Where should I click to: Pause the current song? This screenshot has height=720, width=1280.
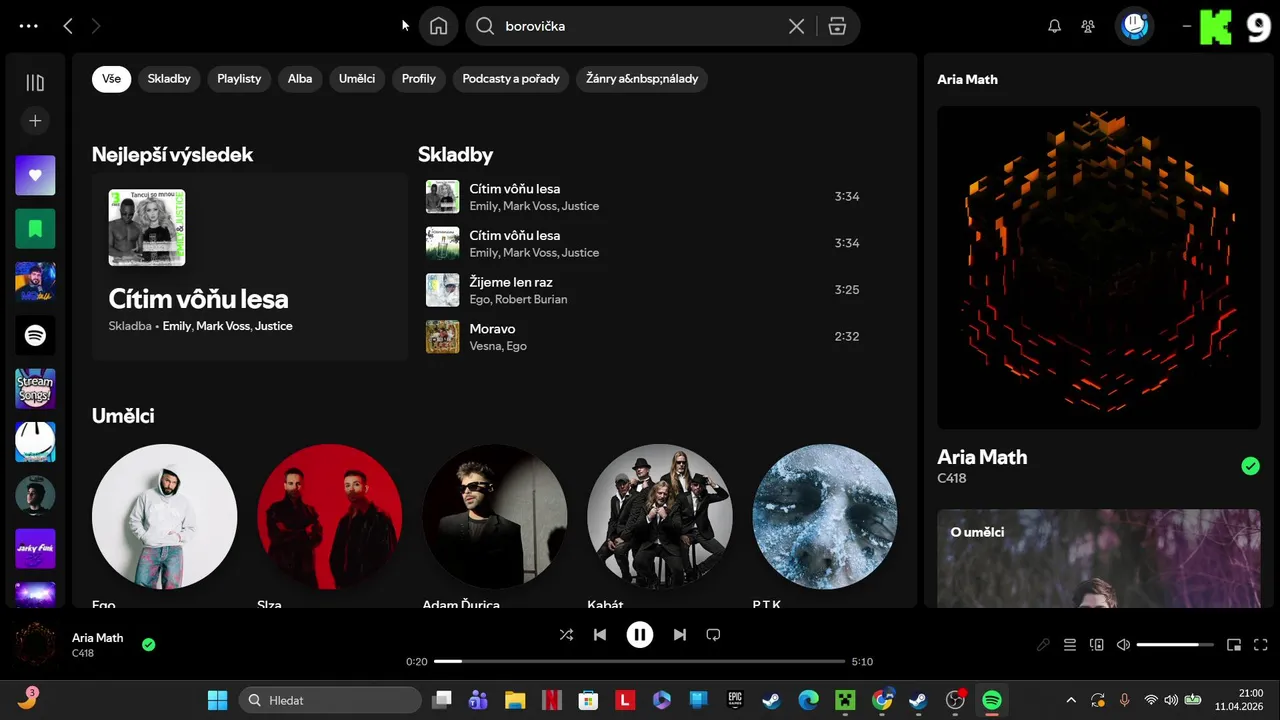click(x=640, y=634)
